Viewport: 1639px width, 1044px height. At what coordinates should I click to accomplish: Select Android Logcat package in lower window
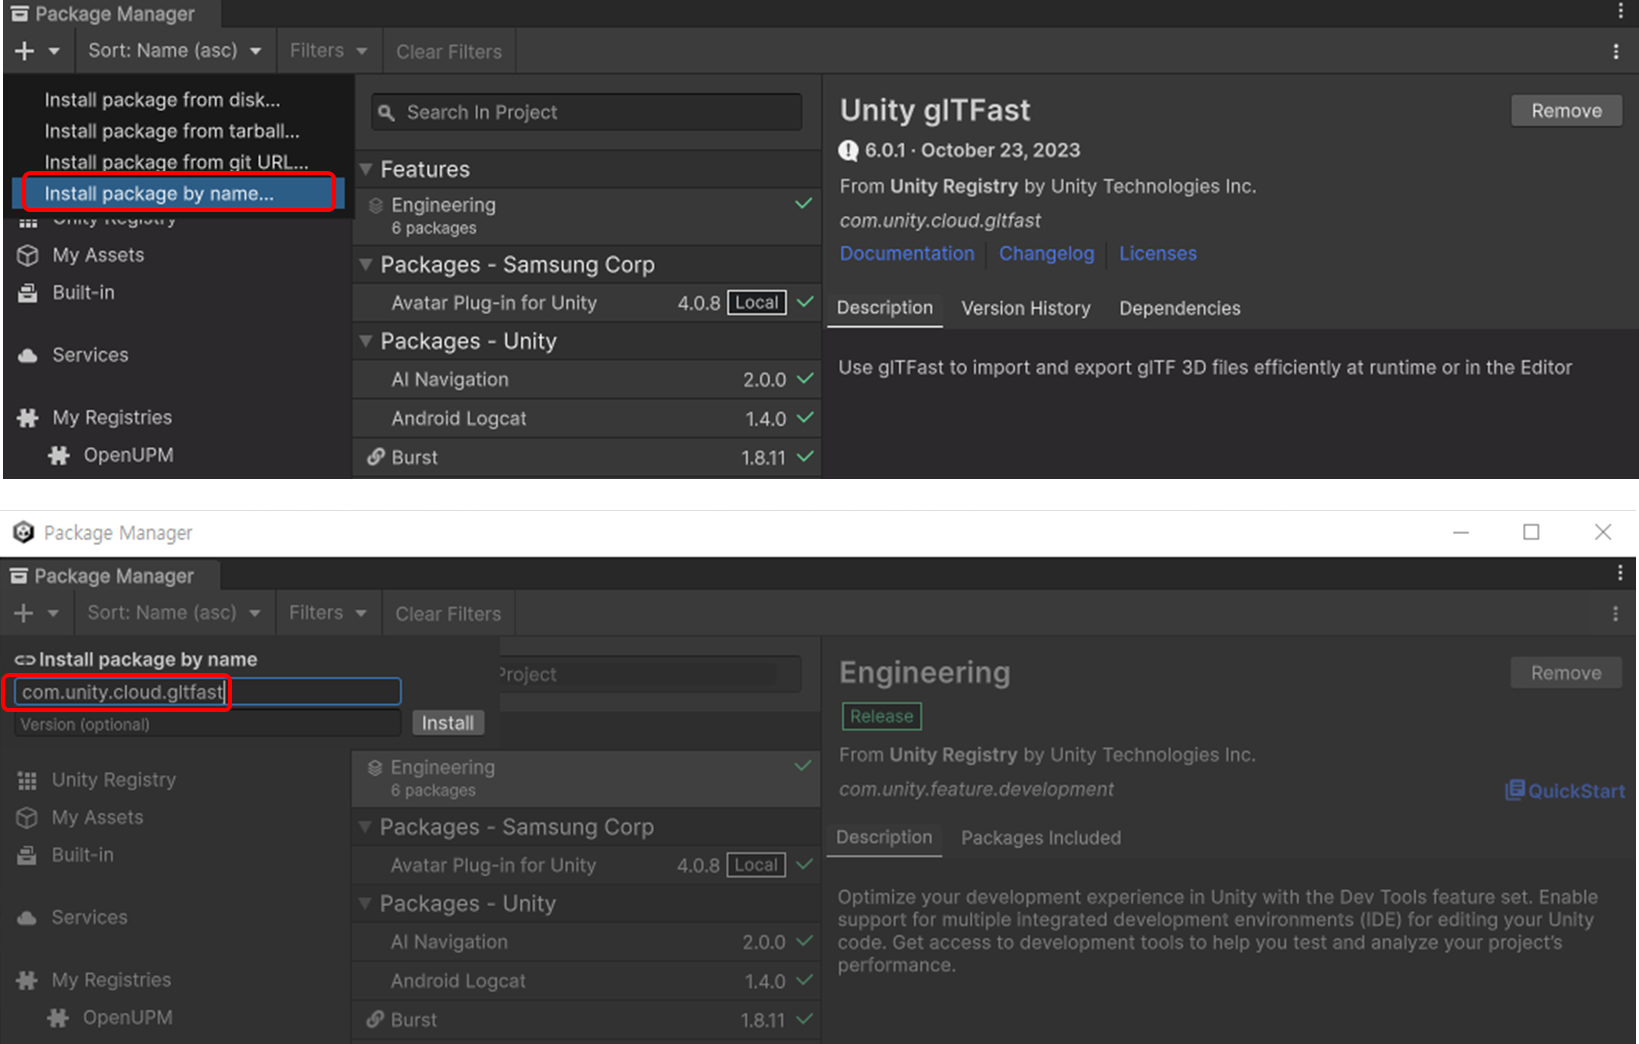pos(586,981)
